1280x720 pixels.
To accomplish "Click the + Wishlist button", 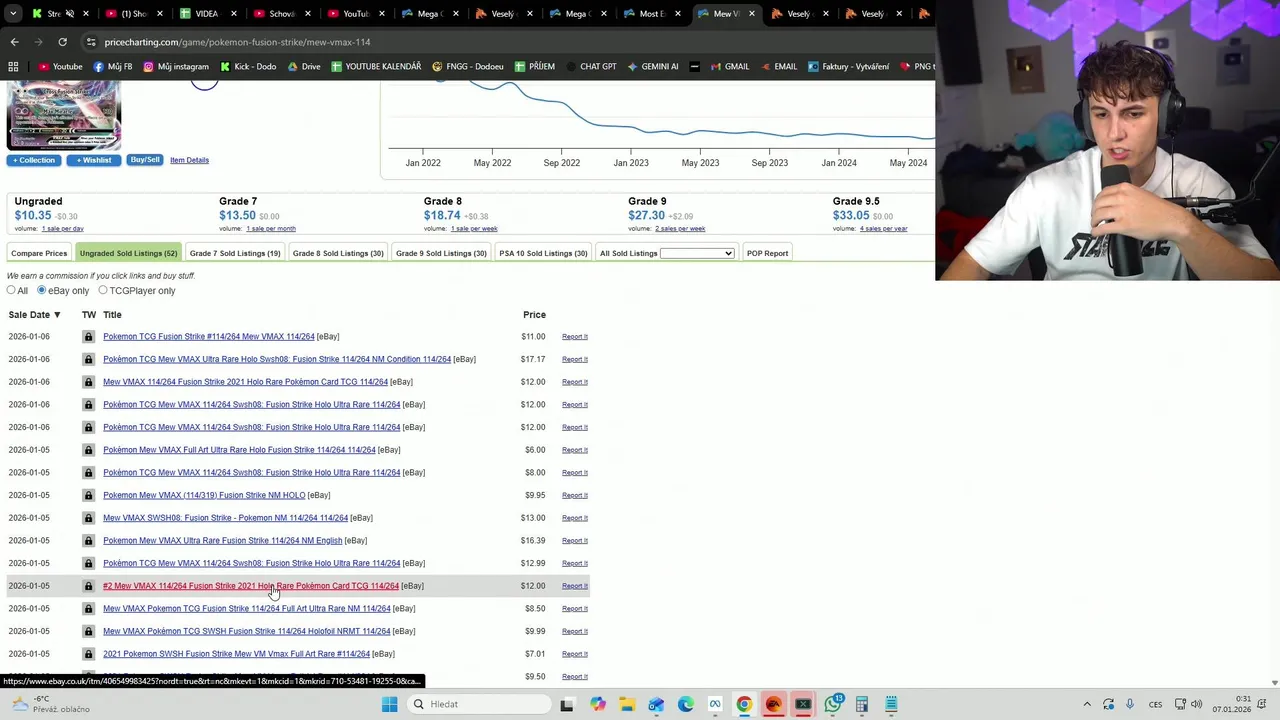I will point(94,160).
